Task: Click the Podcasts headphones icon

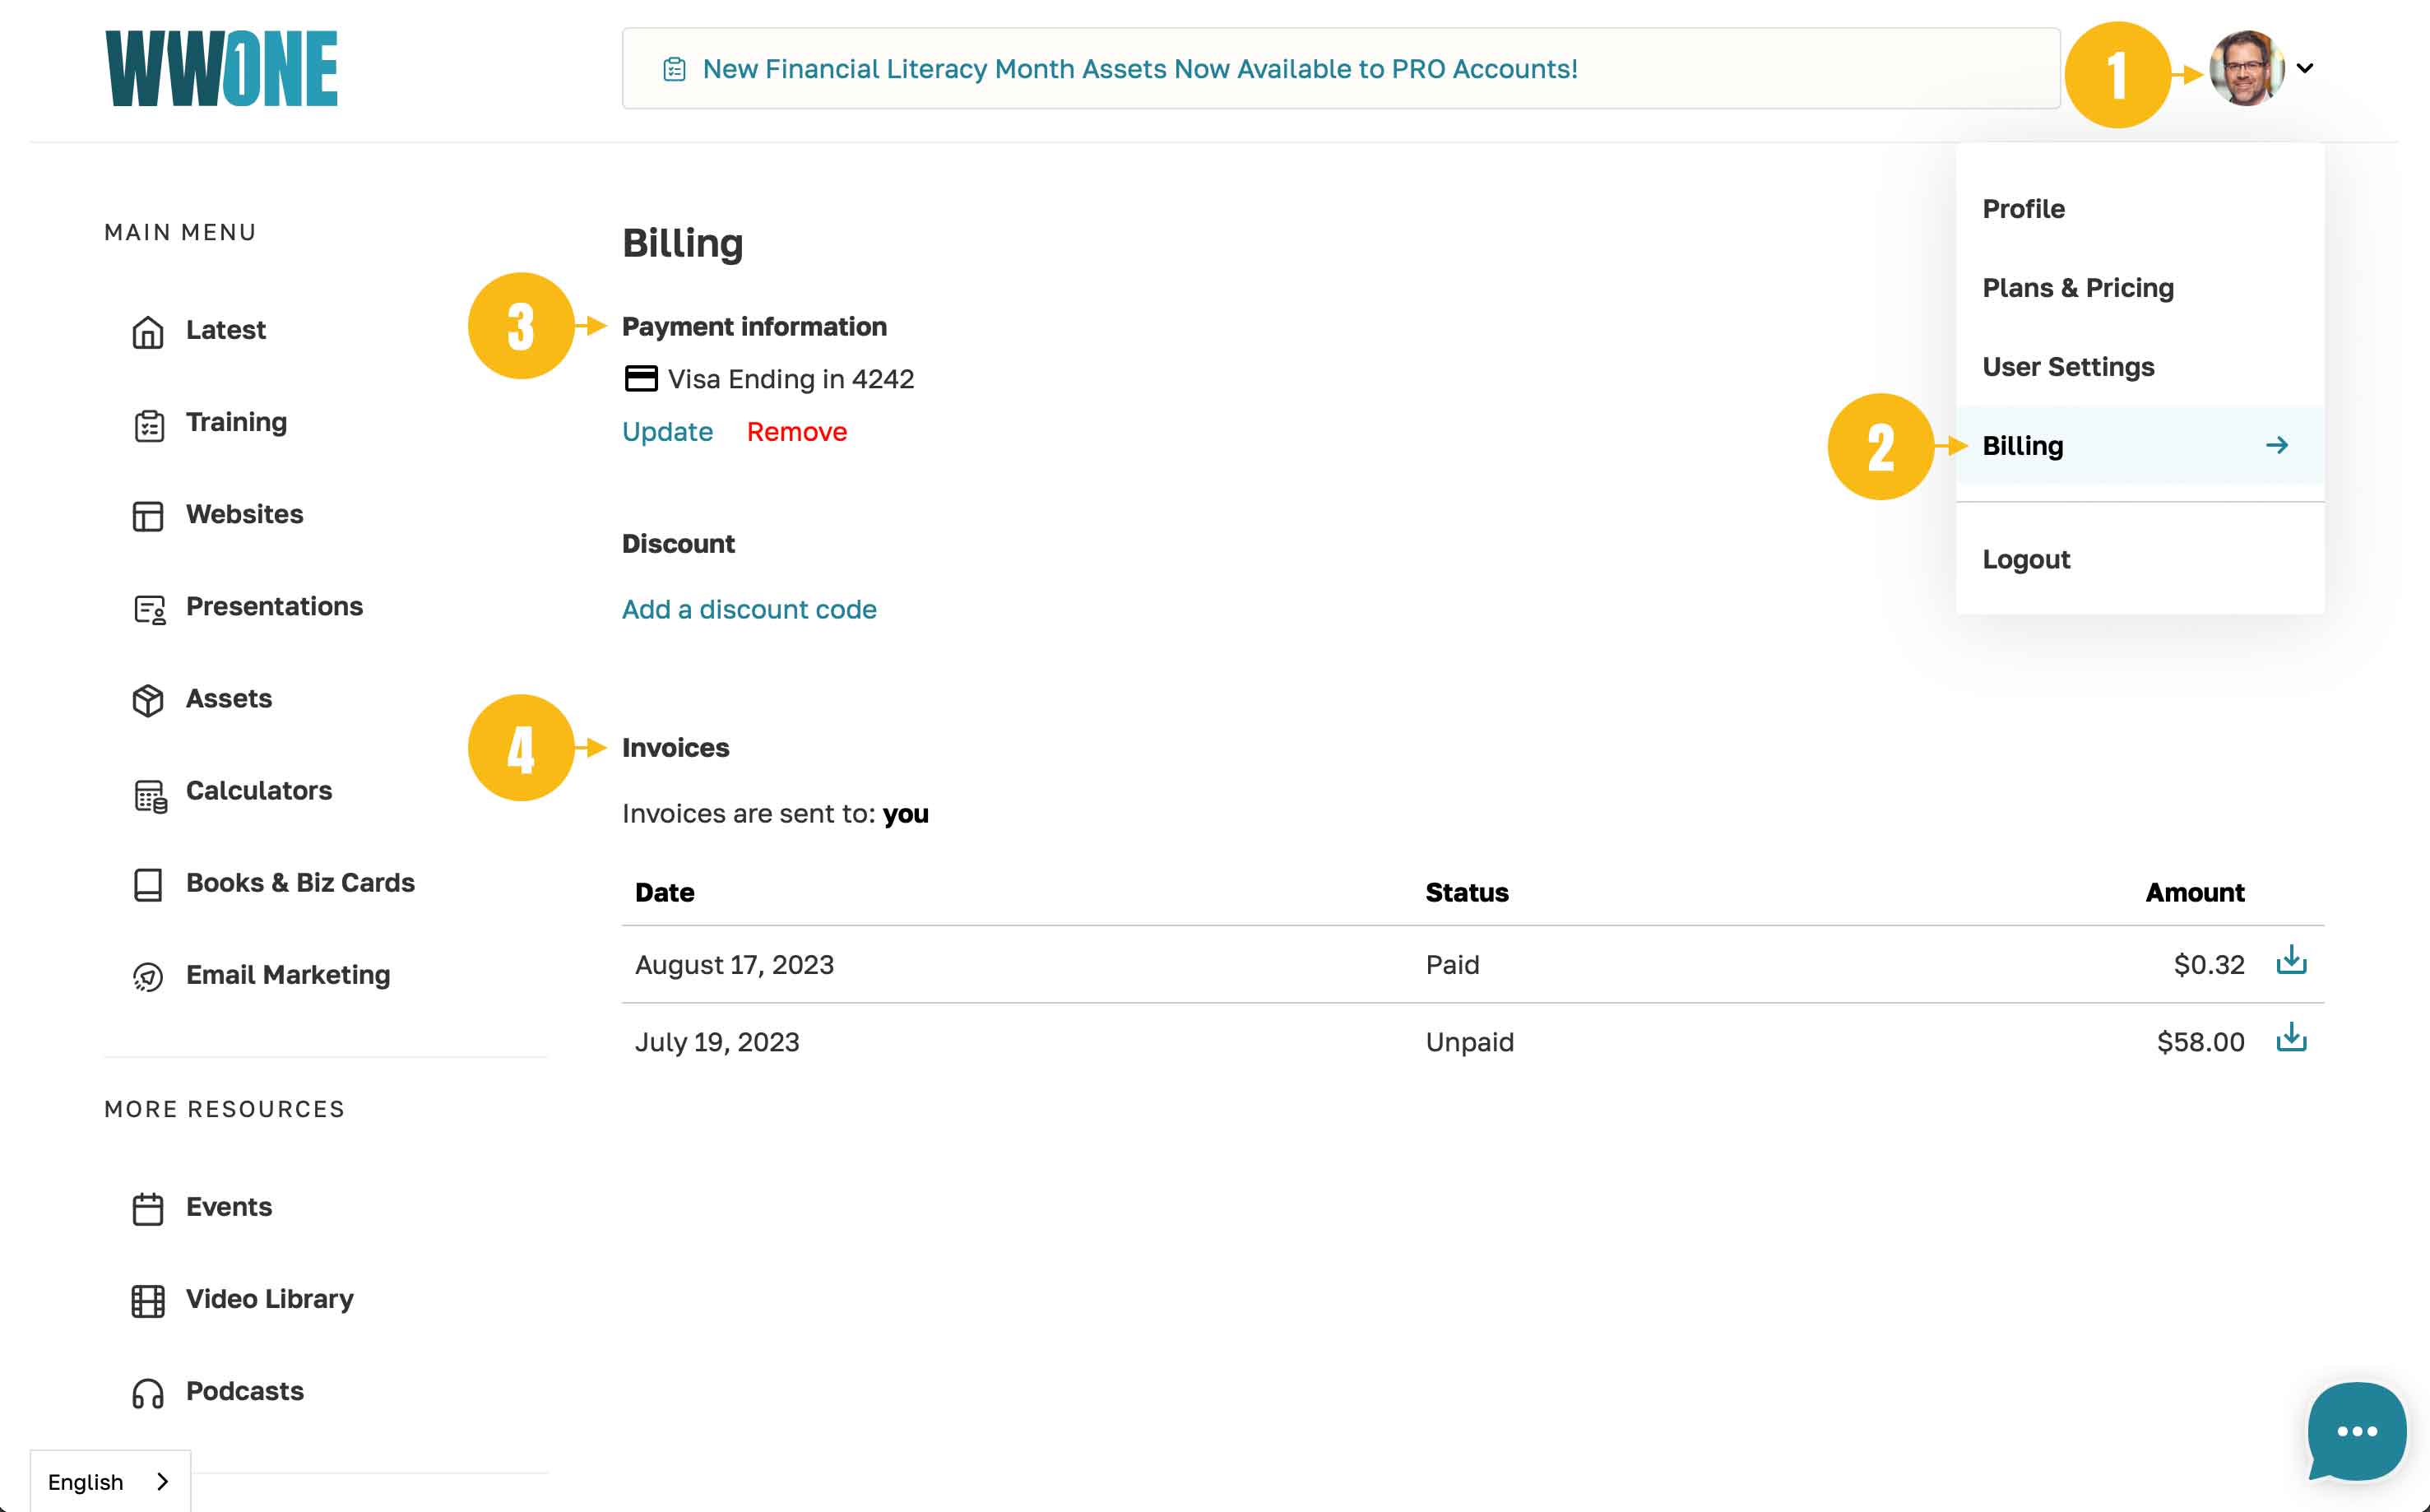Action: (x=148, y=1393)
